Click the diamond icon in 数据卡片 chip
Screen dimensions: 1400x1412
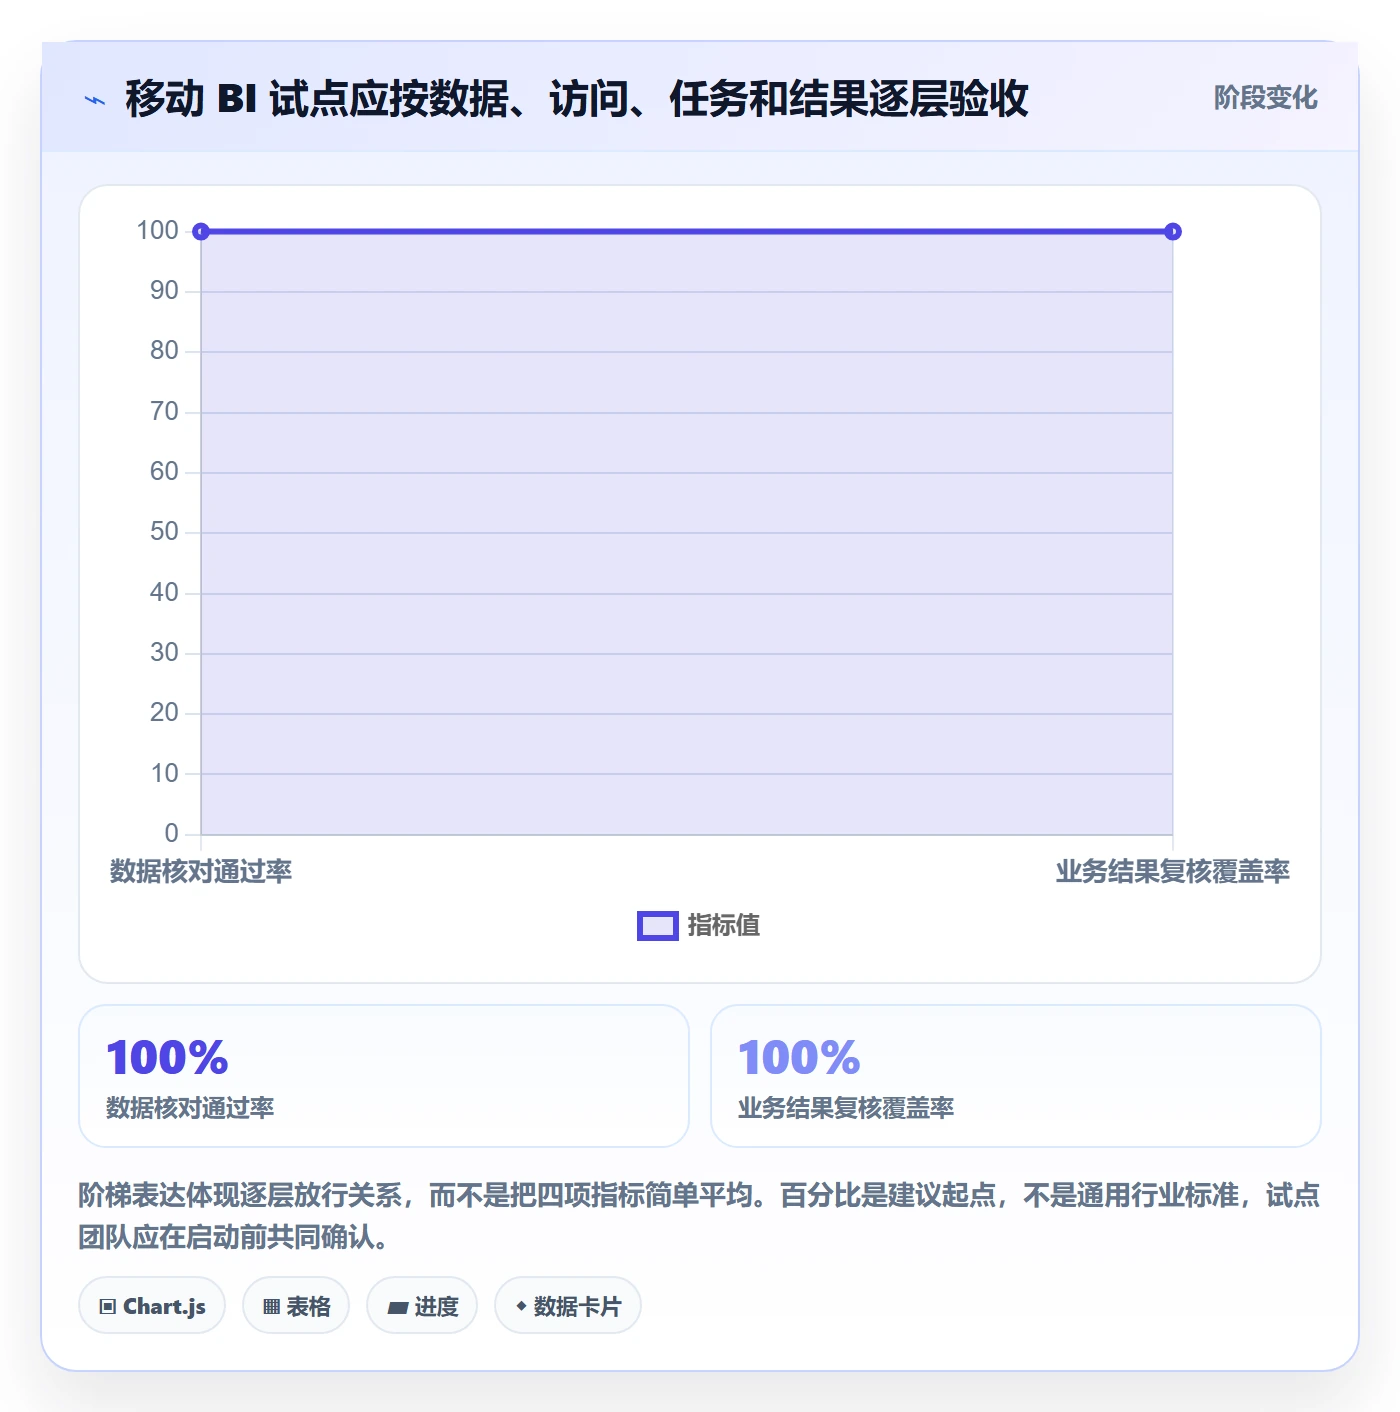pyautogui.click(x=521, y=1306)
